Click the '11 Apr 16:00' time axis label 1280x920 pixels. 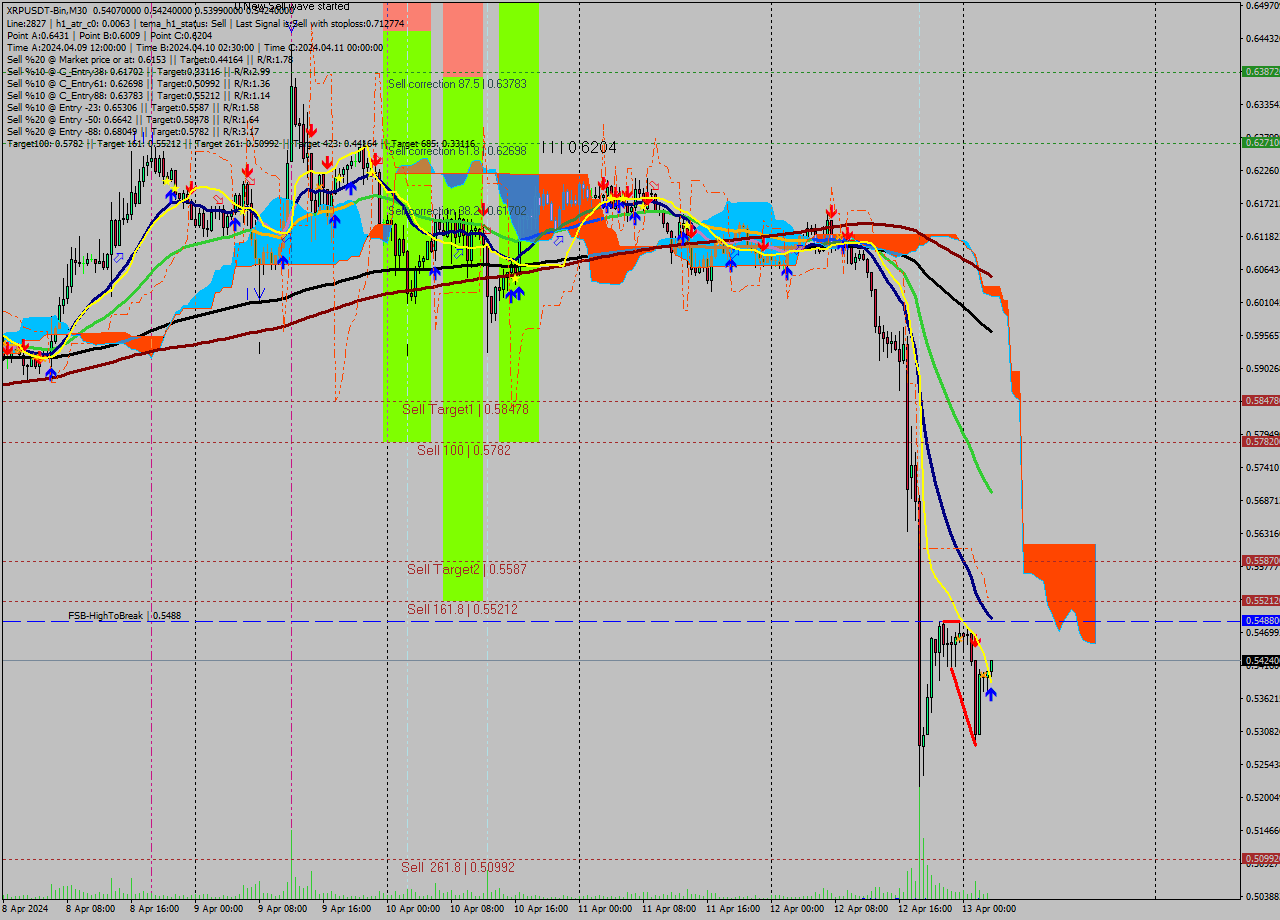pos(733,909)
